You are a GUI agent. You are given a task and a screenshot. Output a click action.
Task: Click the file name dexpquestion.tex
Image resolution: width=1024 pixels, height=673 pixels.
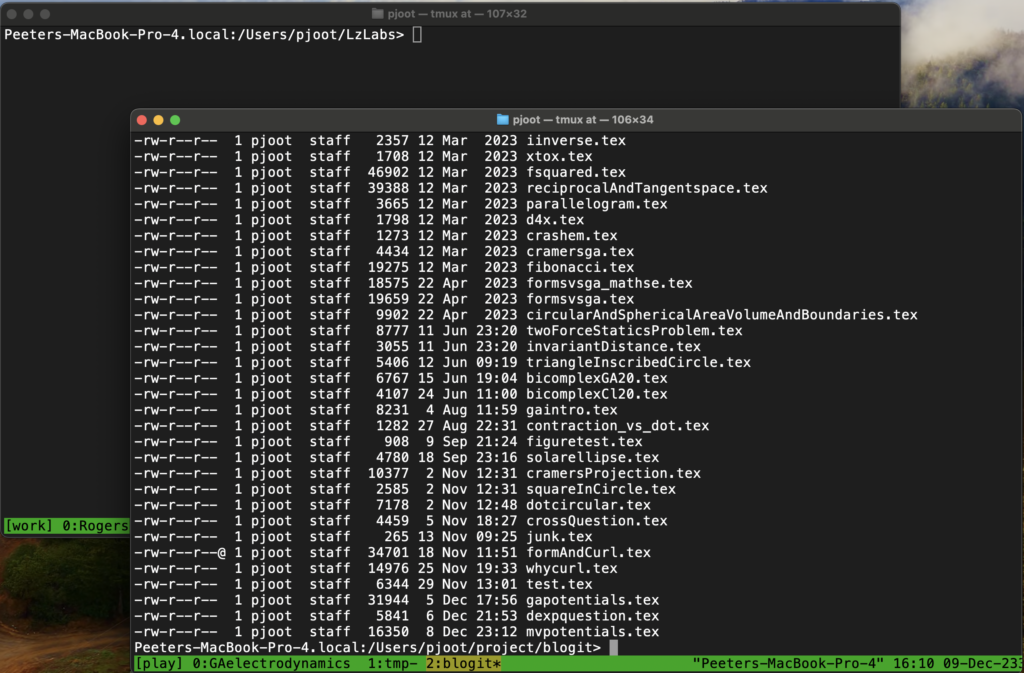[x=592, y=616]
